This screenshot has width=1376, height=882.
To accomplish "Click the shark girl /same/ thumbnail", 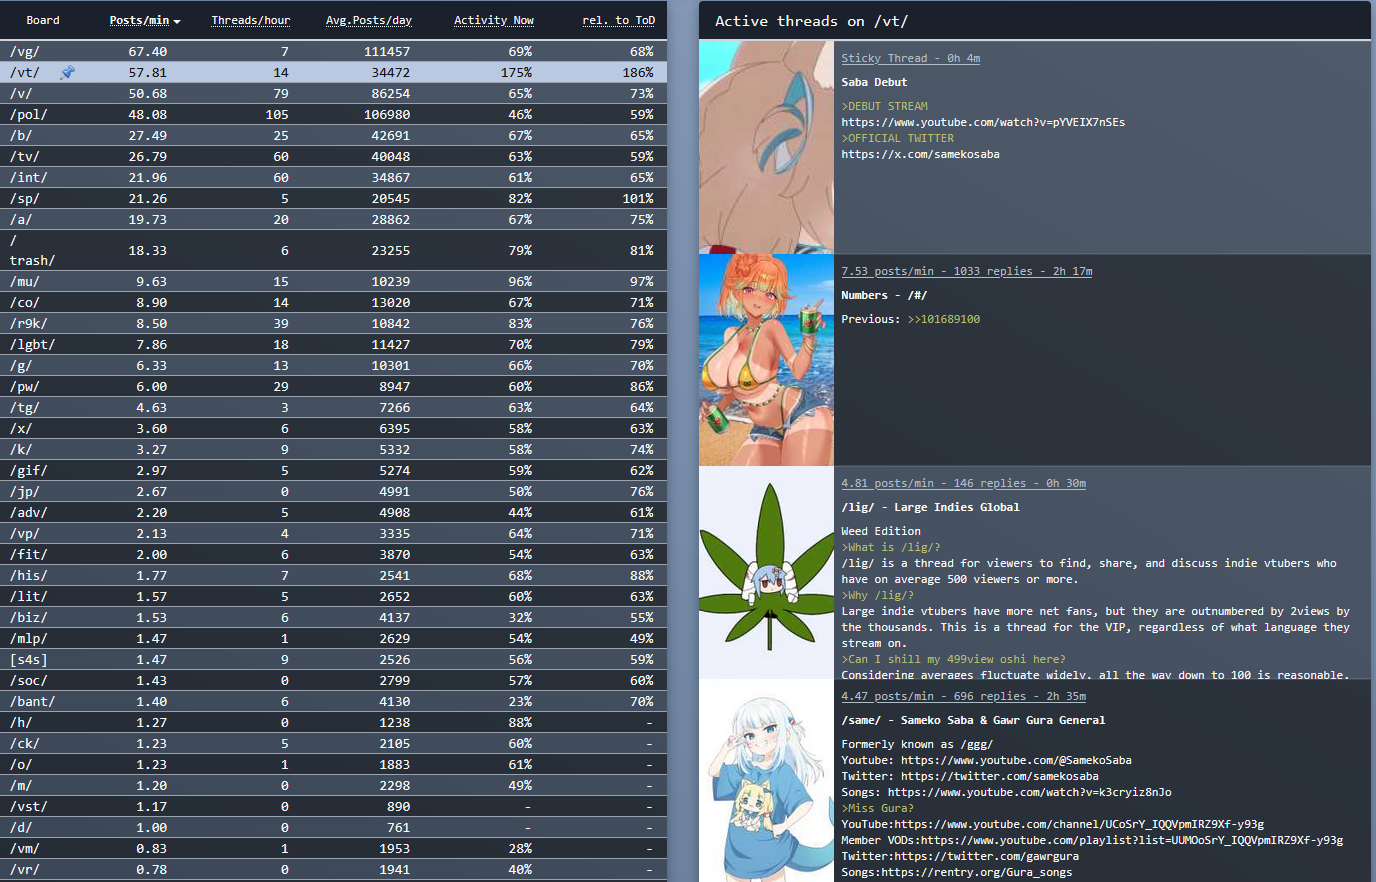I will click(x=766, y=782).
